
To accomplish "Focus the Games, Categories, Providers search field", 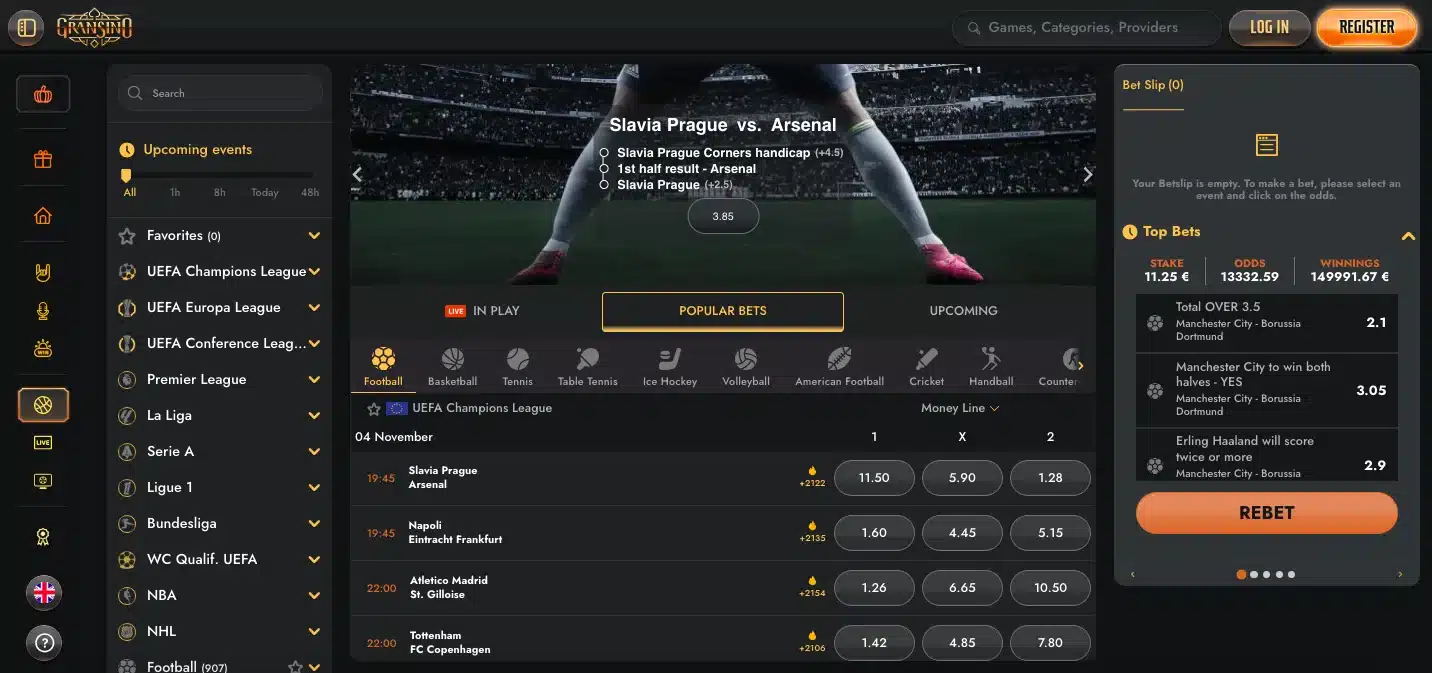I will [1086, 27].
